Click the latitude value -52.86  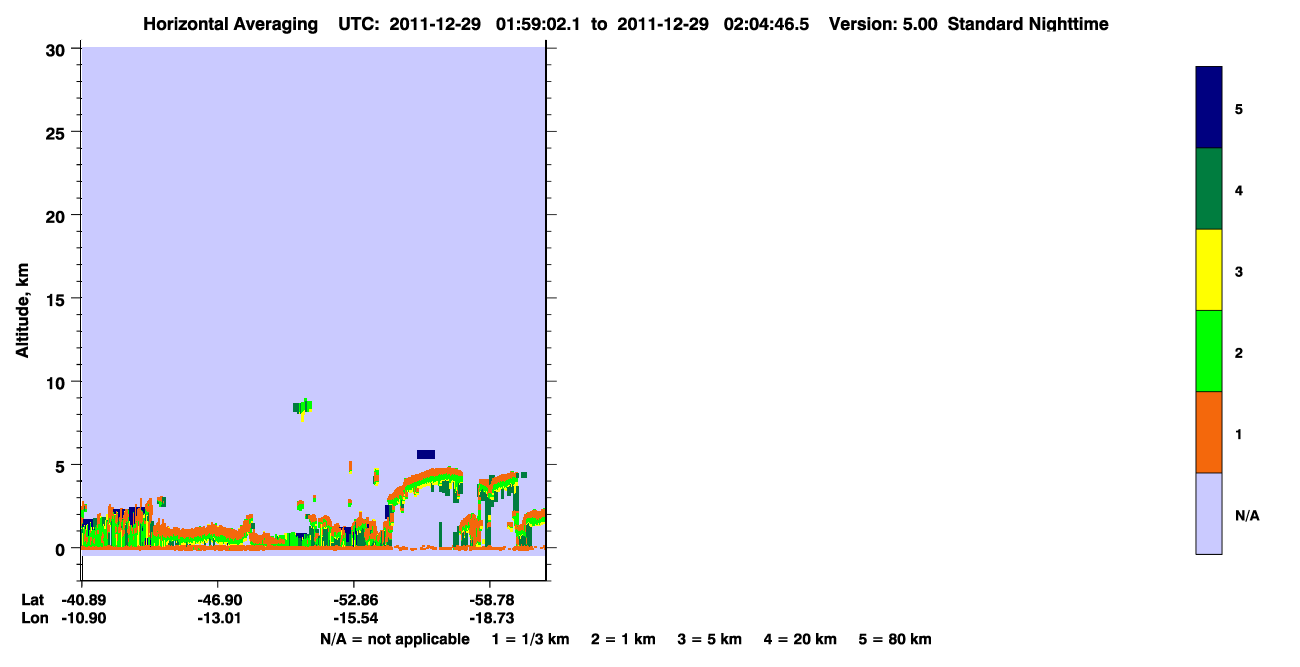point(354,600)
